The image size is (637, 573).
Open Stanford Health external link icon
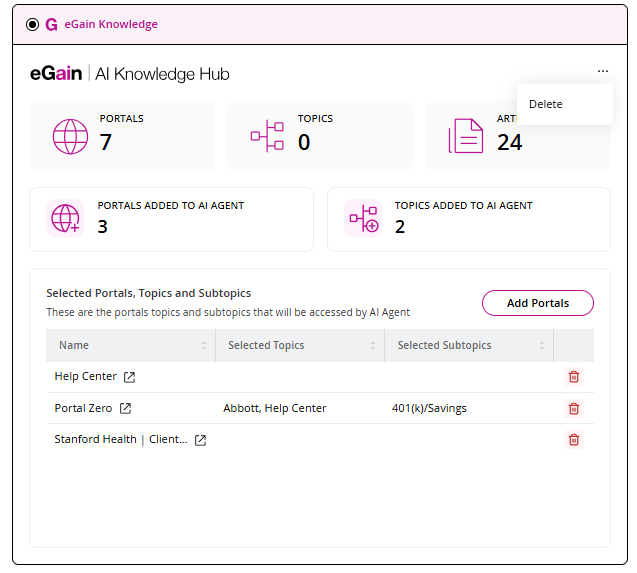(200, 440)
